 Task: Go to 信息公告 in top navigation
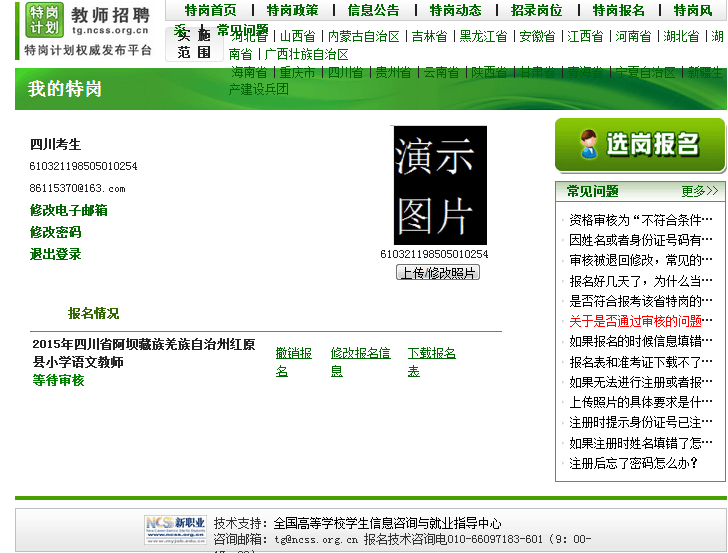click(373, 10)
